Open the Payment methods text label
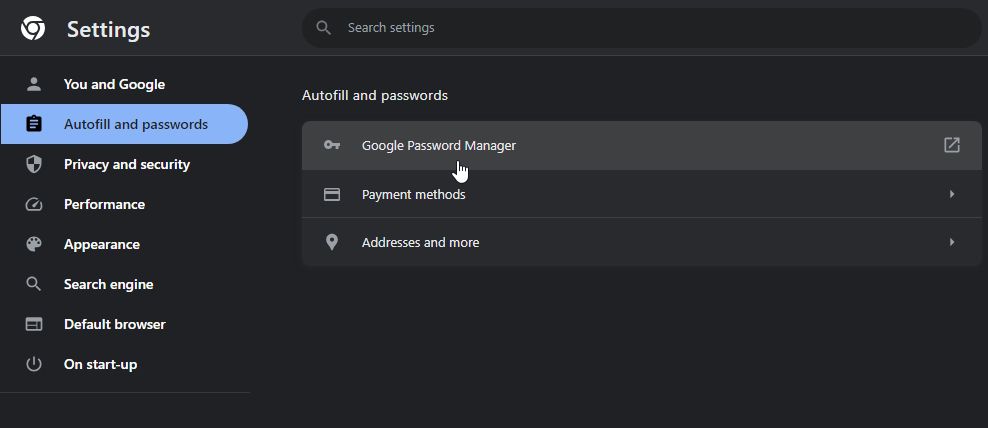988x428 pixels. 413,194
